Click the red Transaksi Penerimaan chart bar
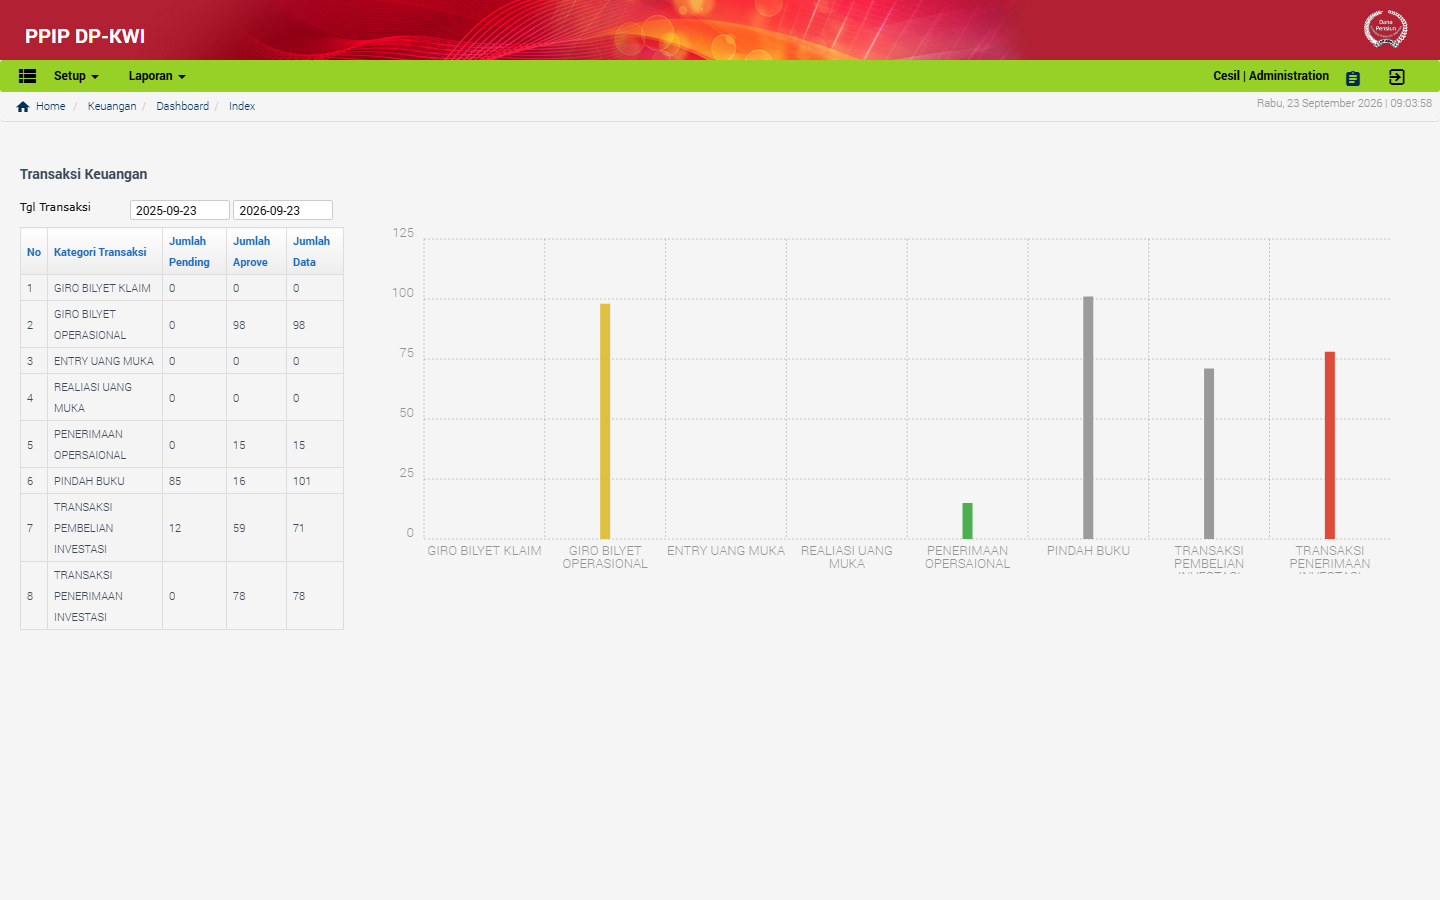Image resolution: width=1440 pixels, height=900 pixels. pyautogui.click(x=1330, y=446)
